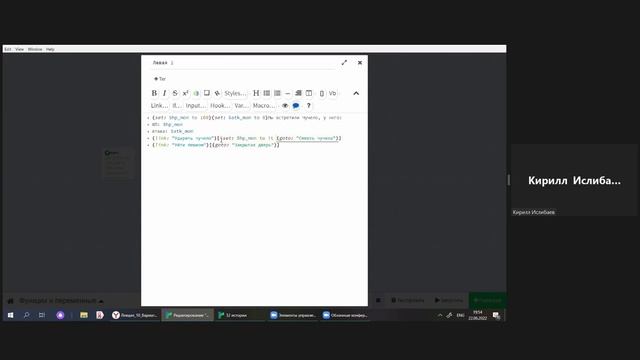Switch to the Yandex Browser window
This screenshot has height=360, width=640.
(x=135, y=315)
